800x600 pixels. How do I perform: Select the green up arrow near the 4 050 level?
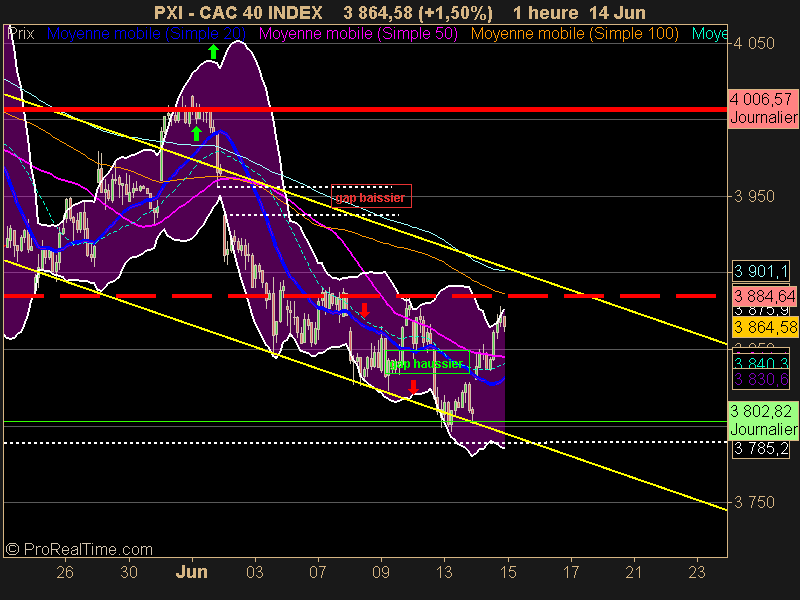[x=213, y=52]
